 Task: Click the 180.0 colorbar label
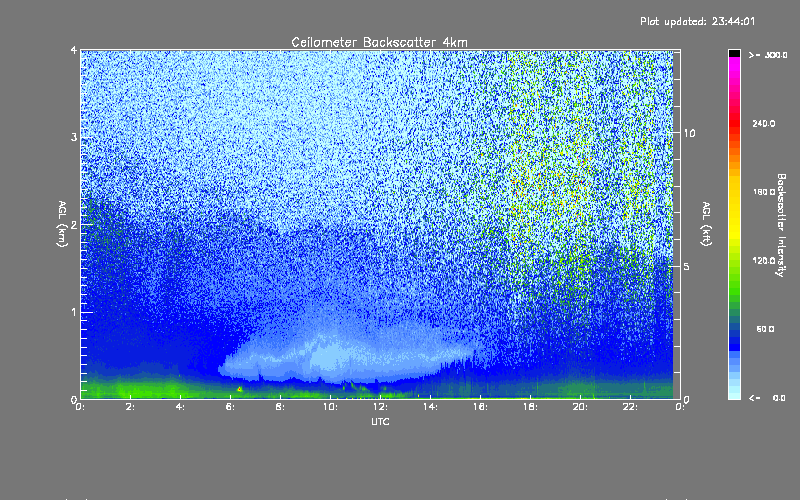point(764,192)
